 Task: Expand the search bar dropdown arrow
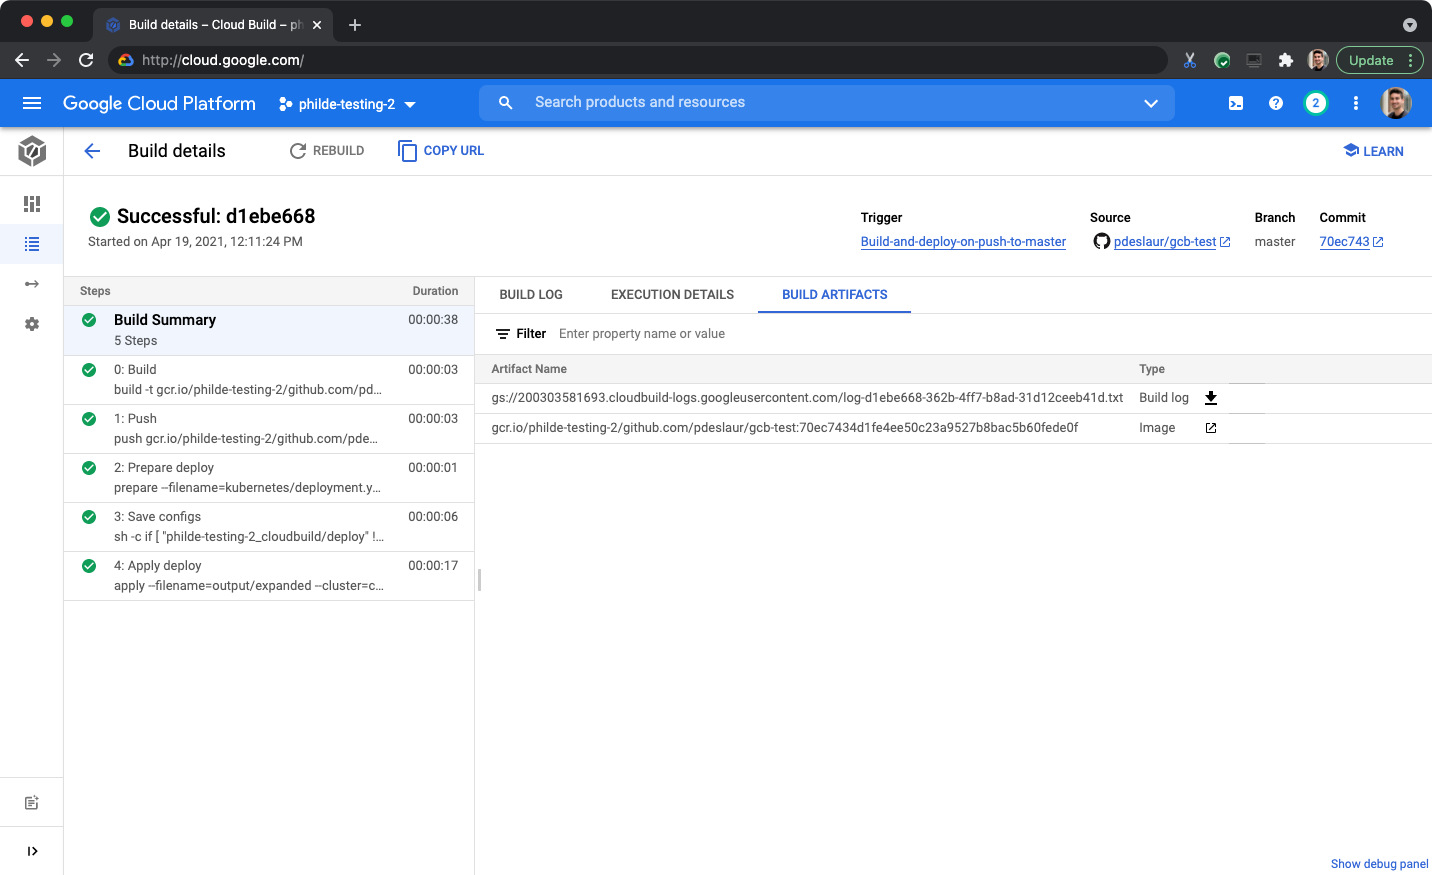[1151, 103]
